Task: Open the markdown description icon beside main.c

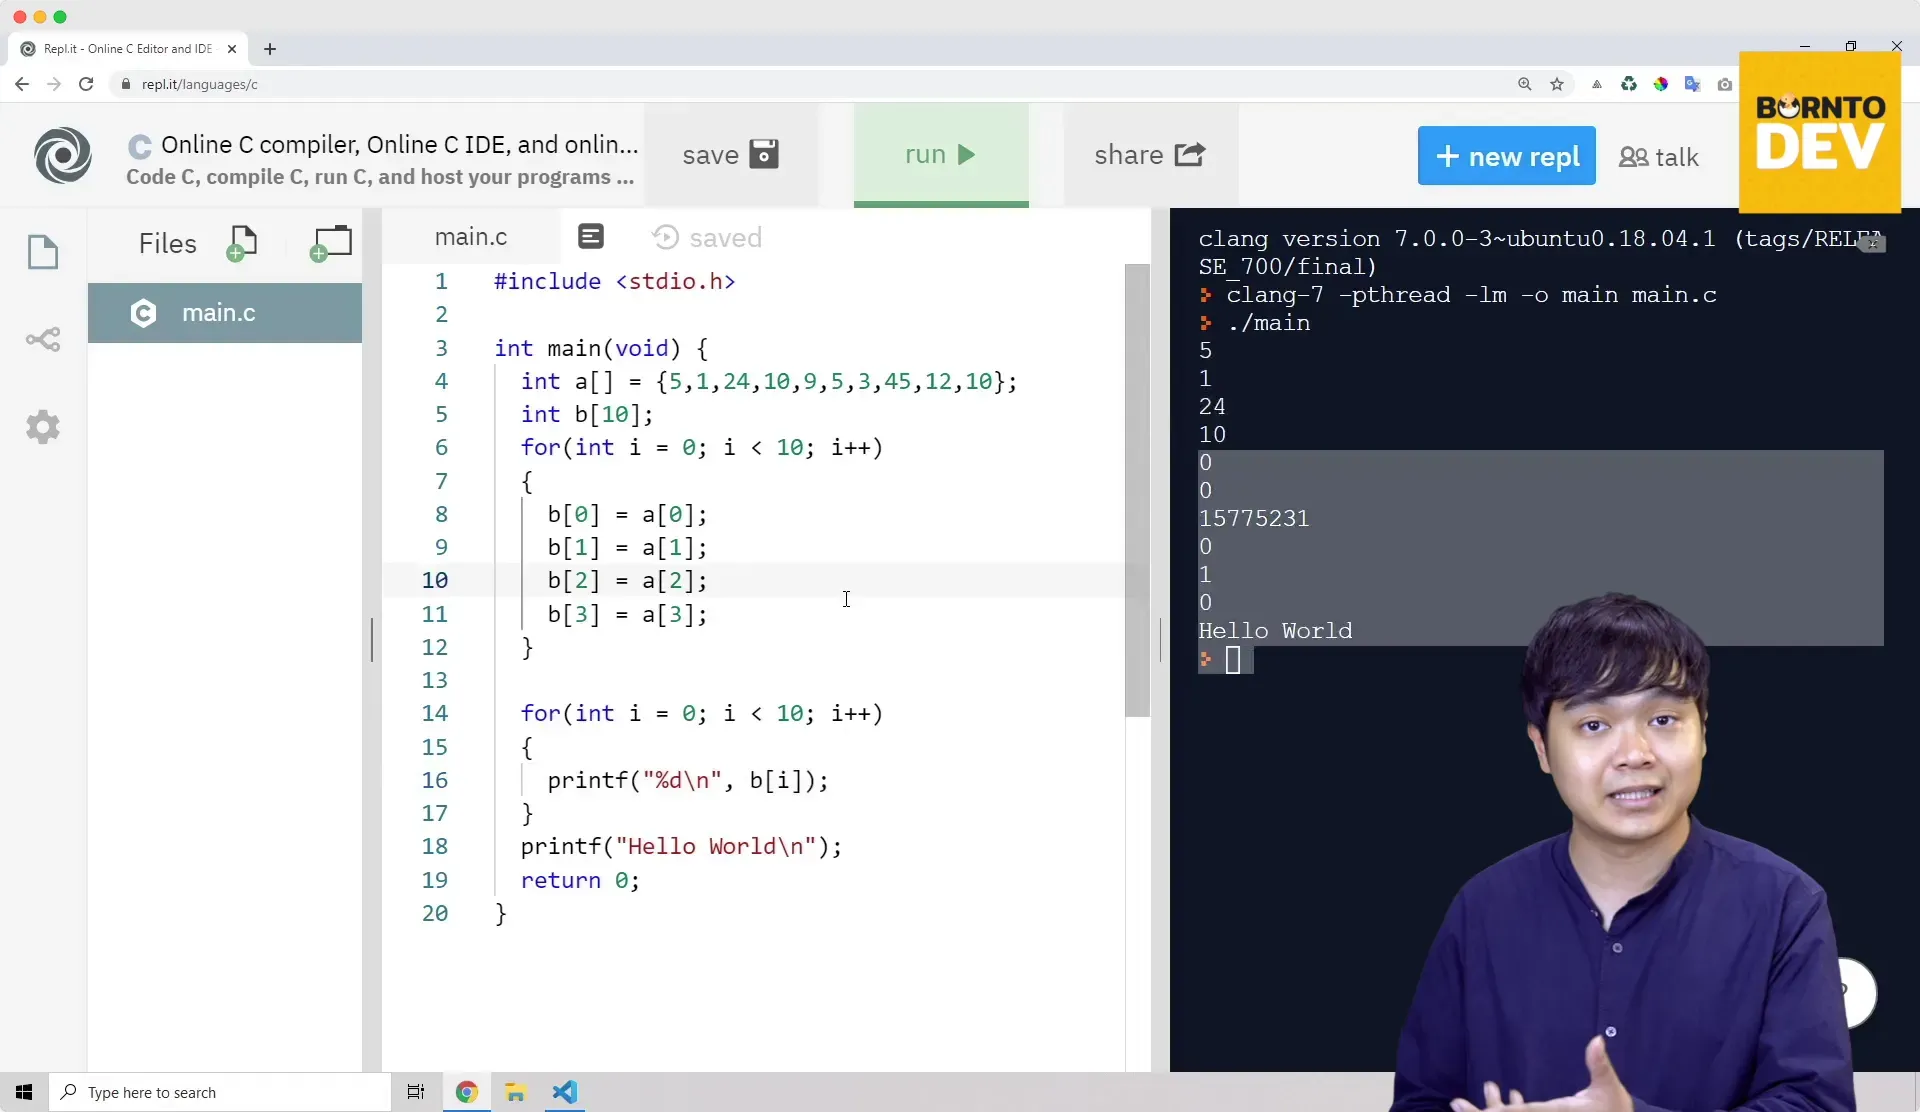Action: (591, 237)
